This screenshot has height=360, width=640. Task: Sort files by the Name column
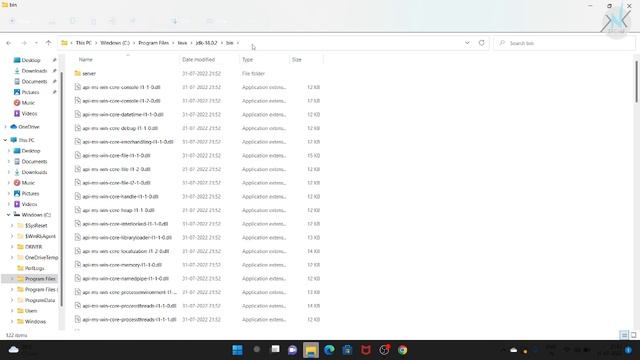tap(86, 60)
